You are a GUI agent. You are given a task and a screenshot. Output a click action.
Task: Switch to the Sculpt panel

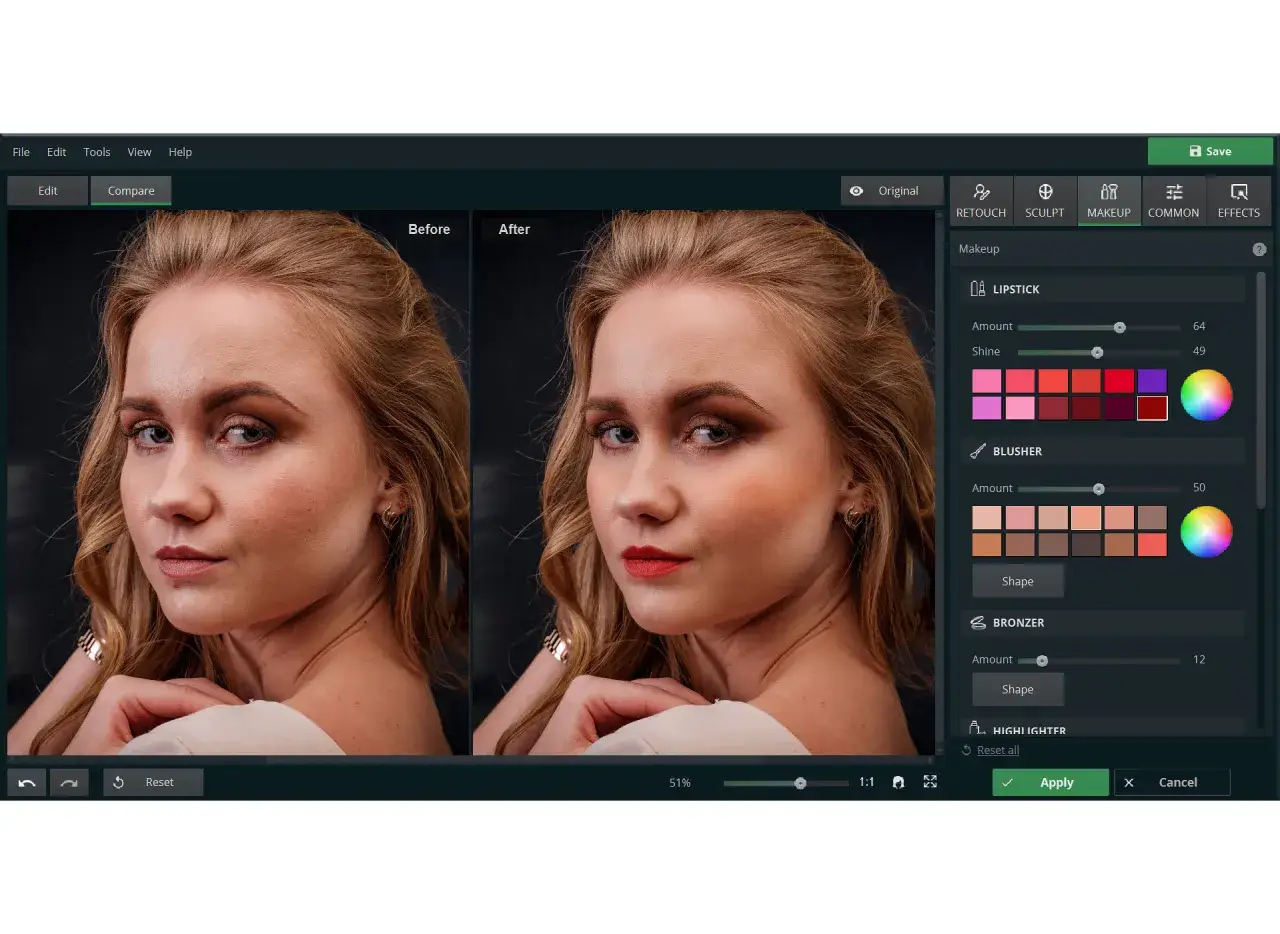(1044, 200)
